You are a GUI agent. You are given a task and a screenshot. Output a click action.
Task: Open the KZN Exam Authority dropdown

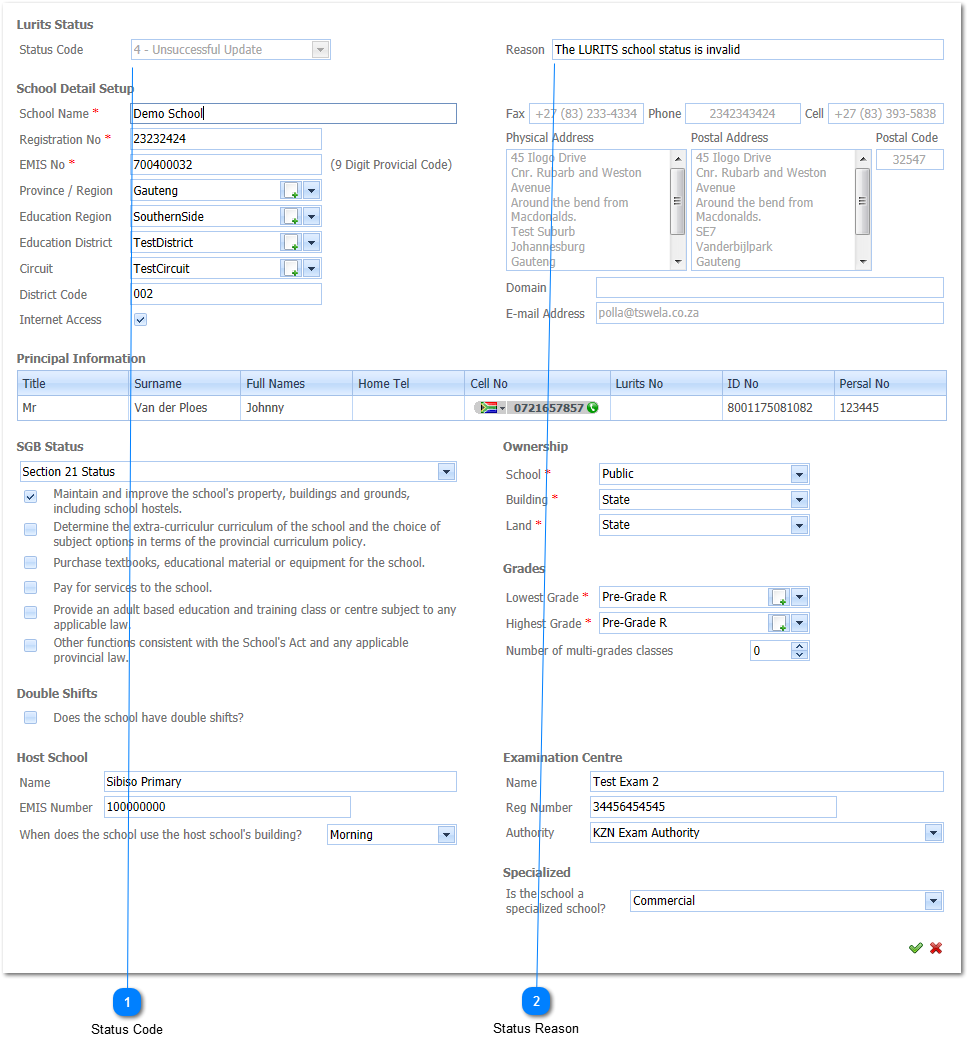[933, 833]
